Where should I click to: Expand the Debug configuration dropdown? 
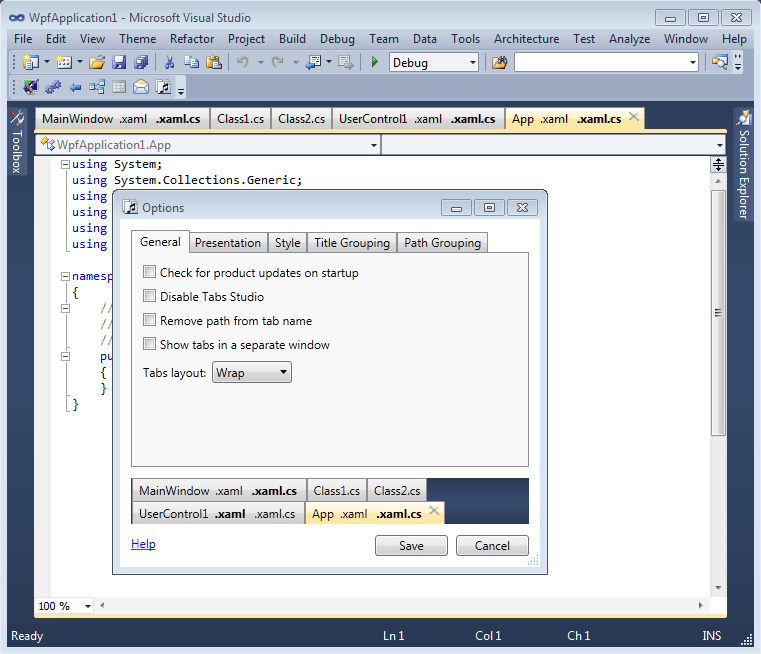click(x=434, y=62)
